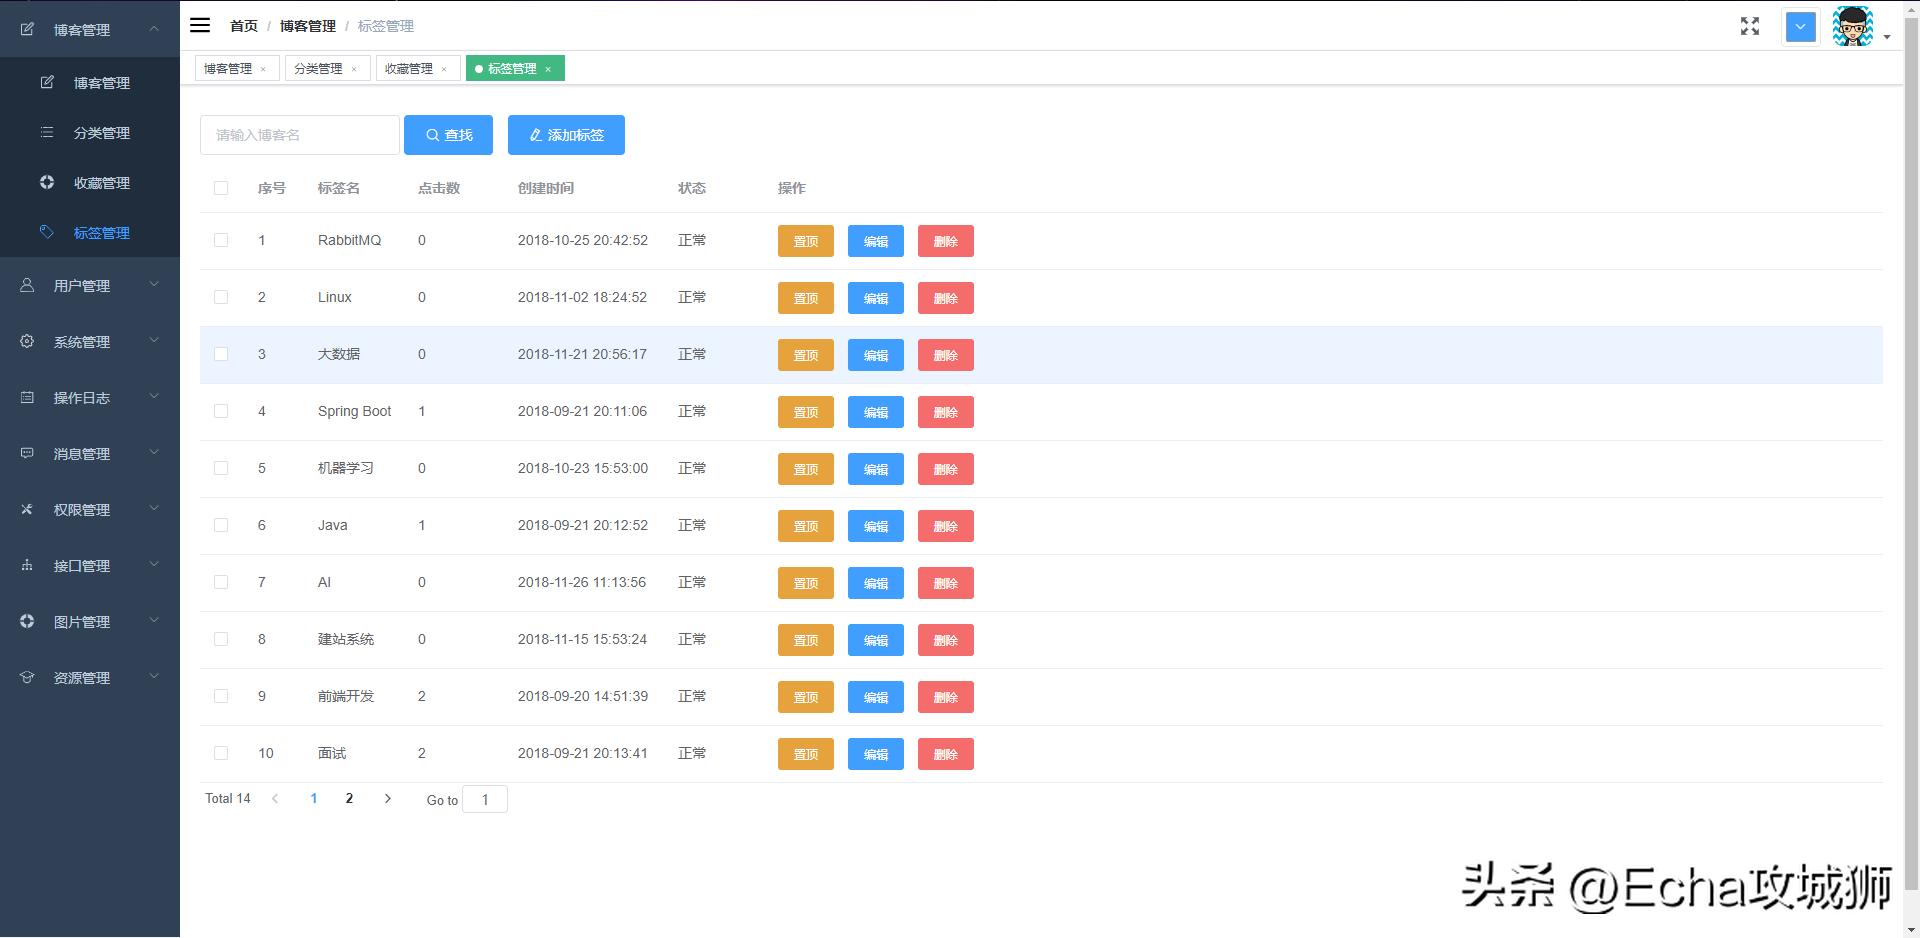Click the tag name search input field
The image size is (1920, 938).
coord(299,135)
